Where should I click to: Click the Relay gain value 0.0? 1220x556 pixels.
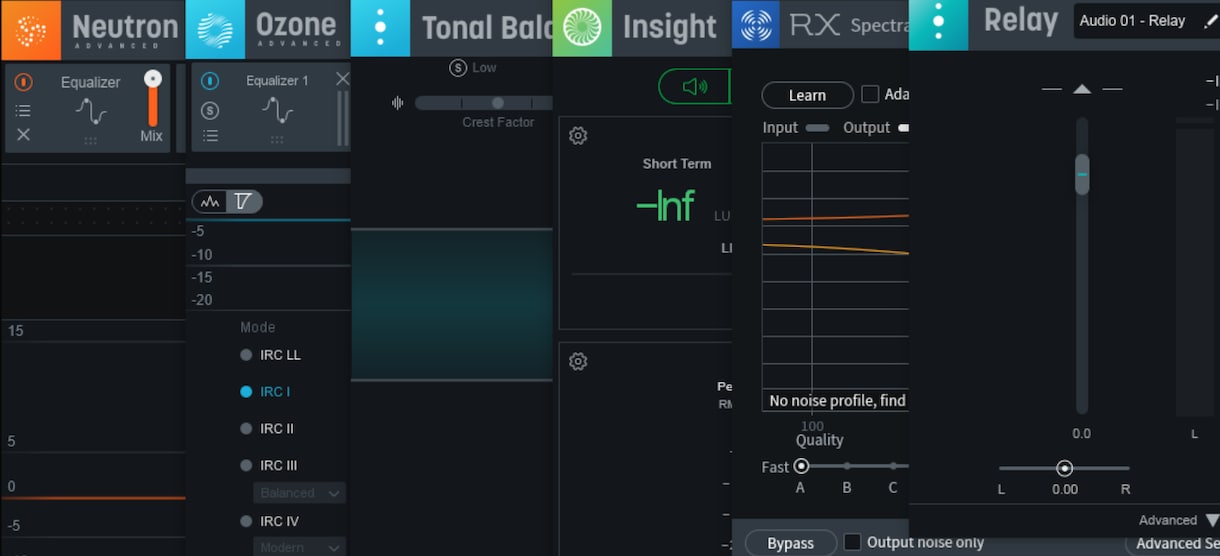[x=1082, y=434]
